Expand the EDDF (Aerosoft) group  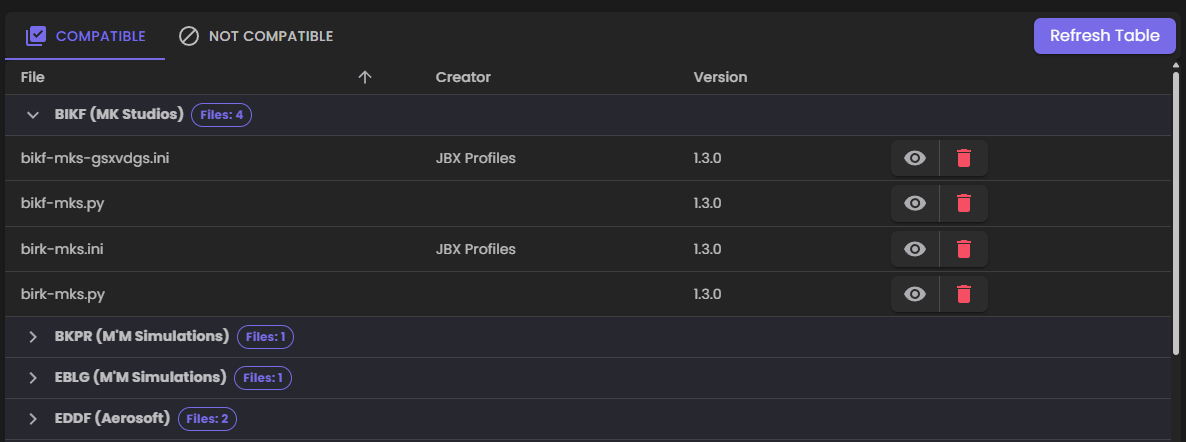(33, 419)
